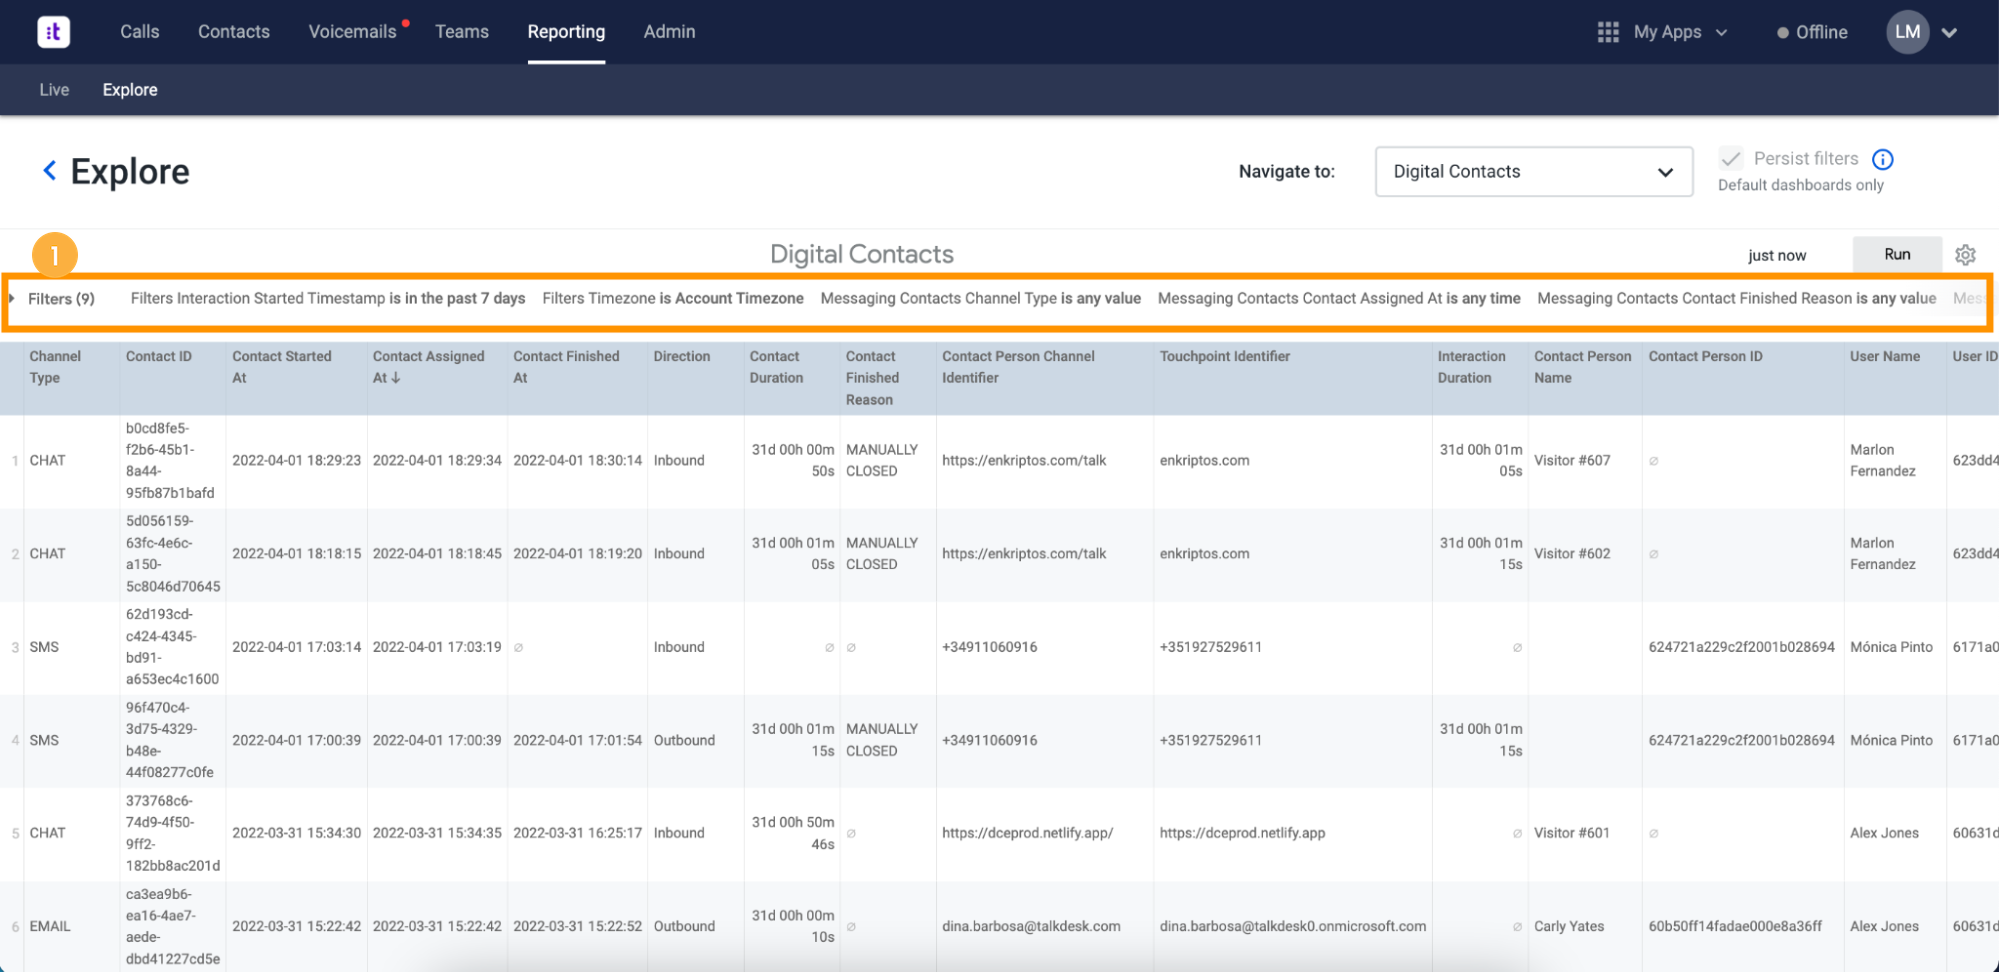1999x973 pixels.
Task: Switch to the Explore sub-tab
Action: (x=130, y=90)
